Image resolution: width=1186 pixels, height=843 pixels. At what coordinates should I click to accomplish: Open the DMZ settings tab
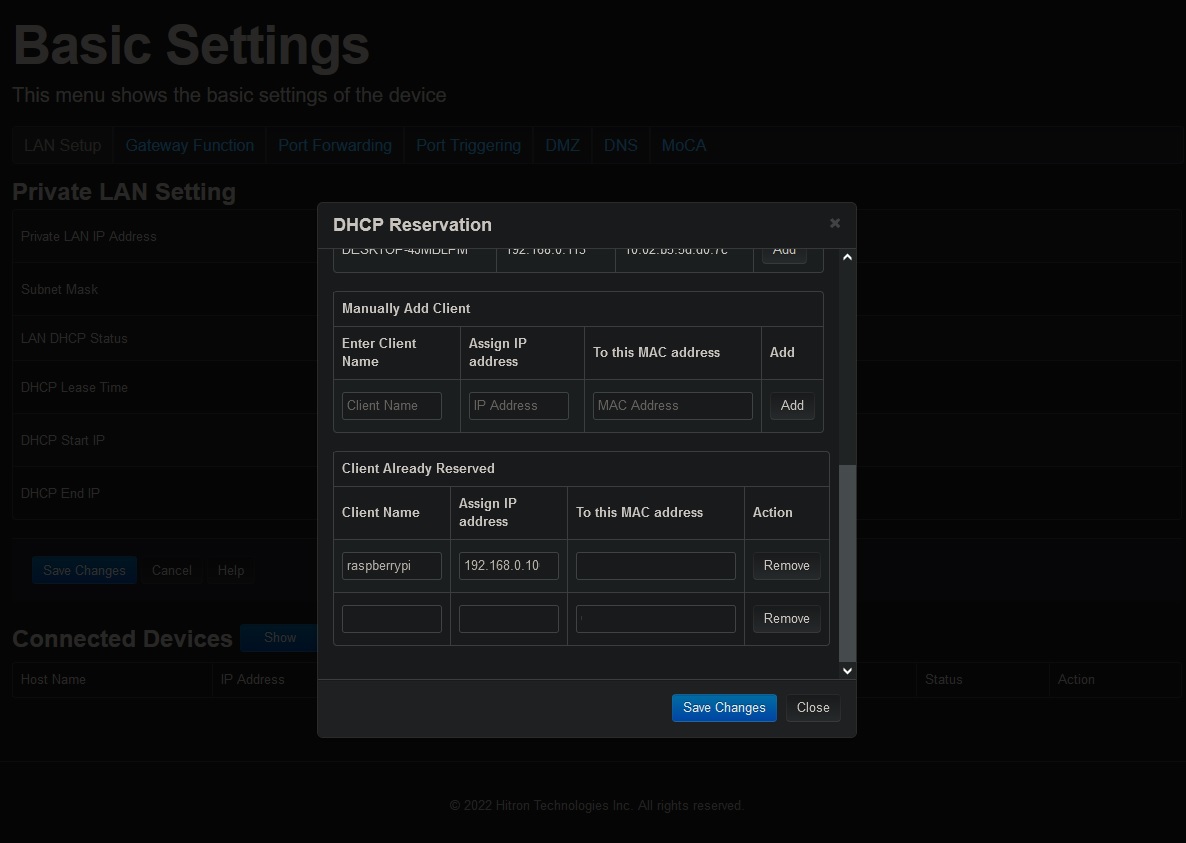tap(562, 145)
